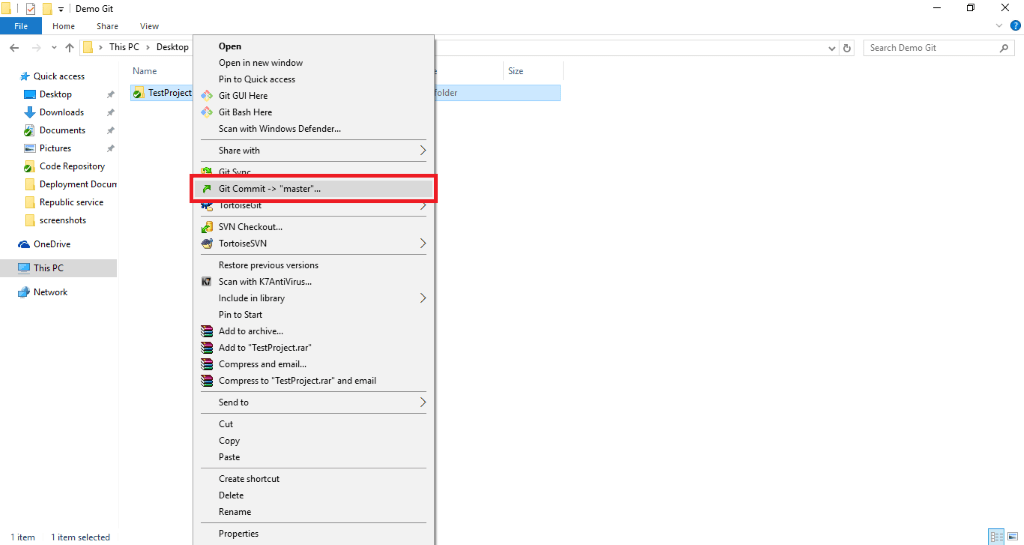1024x545 pixels.
Task: Click the Documents icon in sidebar
Action: pos(29,131)
